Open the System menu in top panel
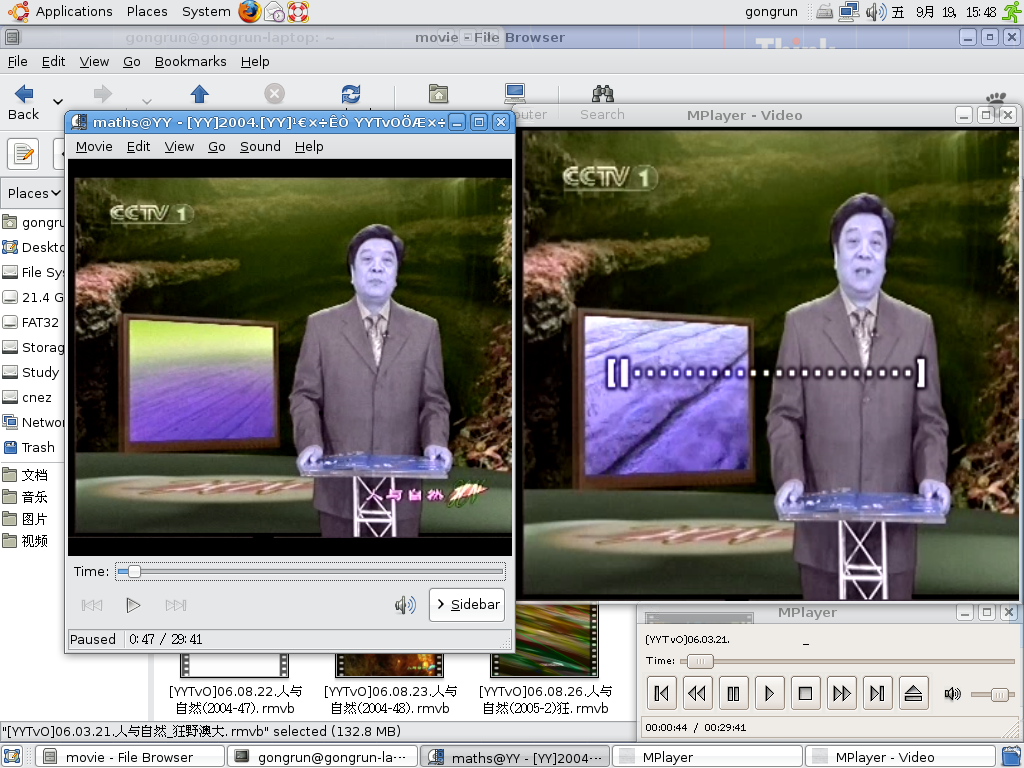 pyautogui.click(x=206, y=12)
